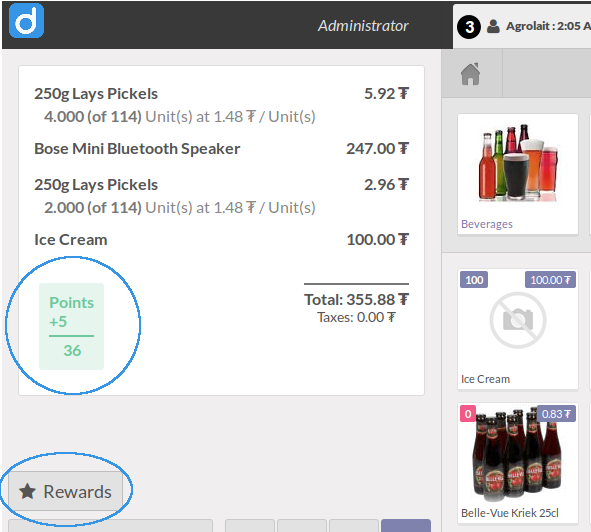The image size is (591, 532).
Task: Click the Ice Cream stock badge 100
Action: coord(474,280)
